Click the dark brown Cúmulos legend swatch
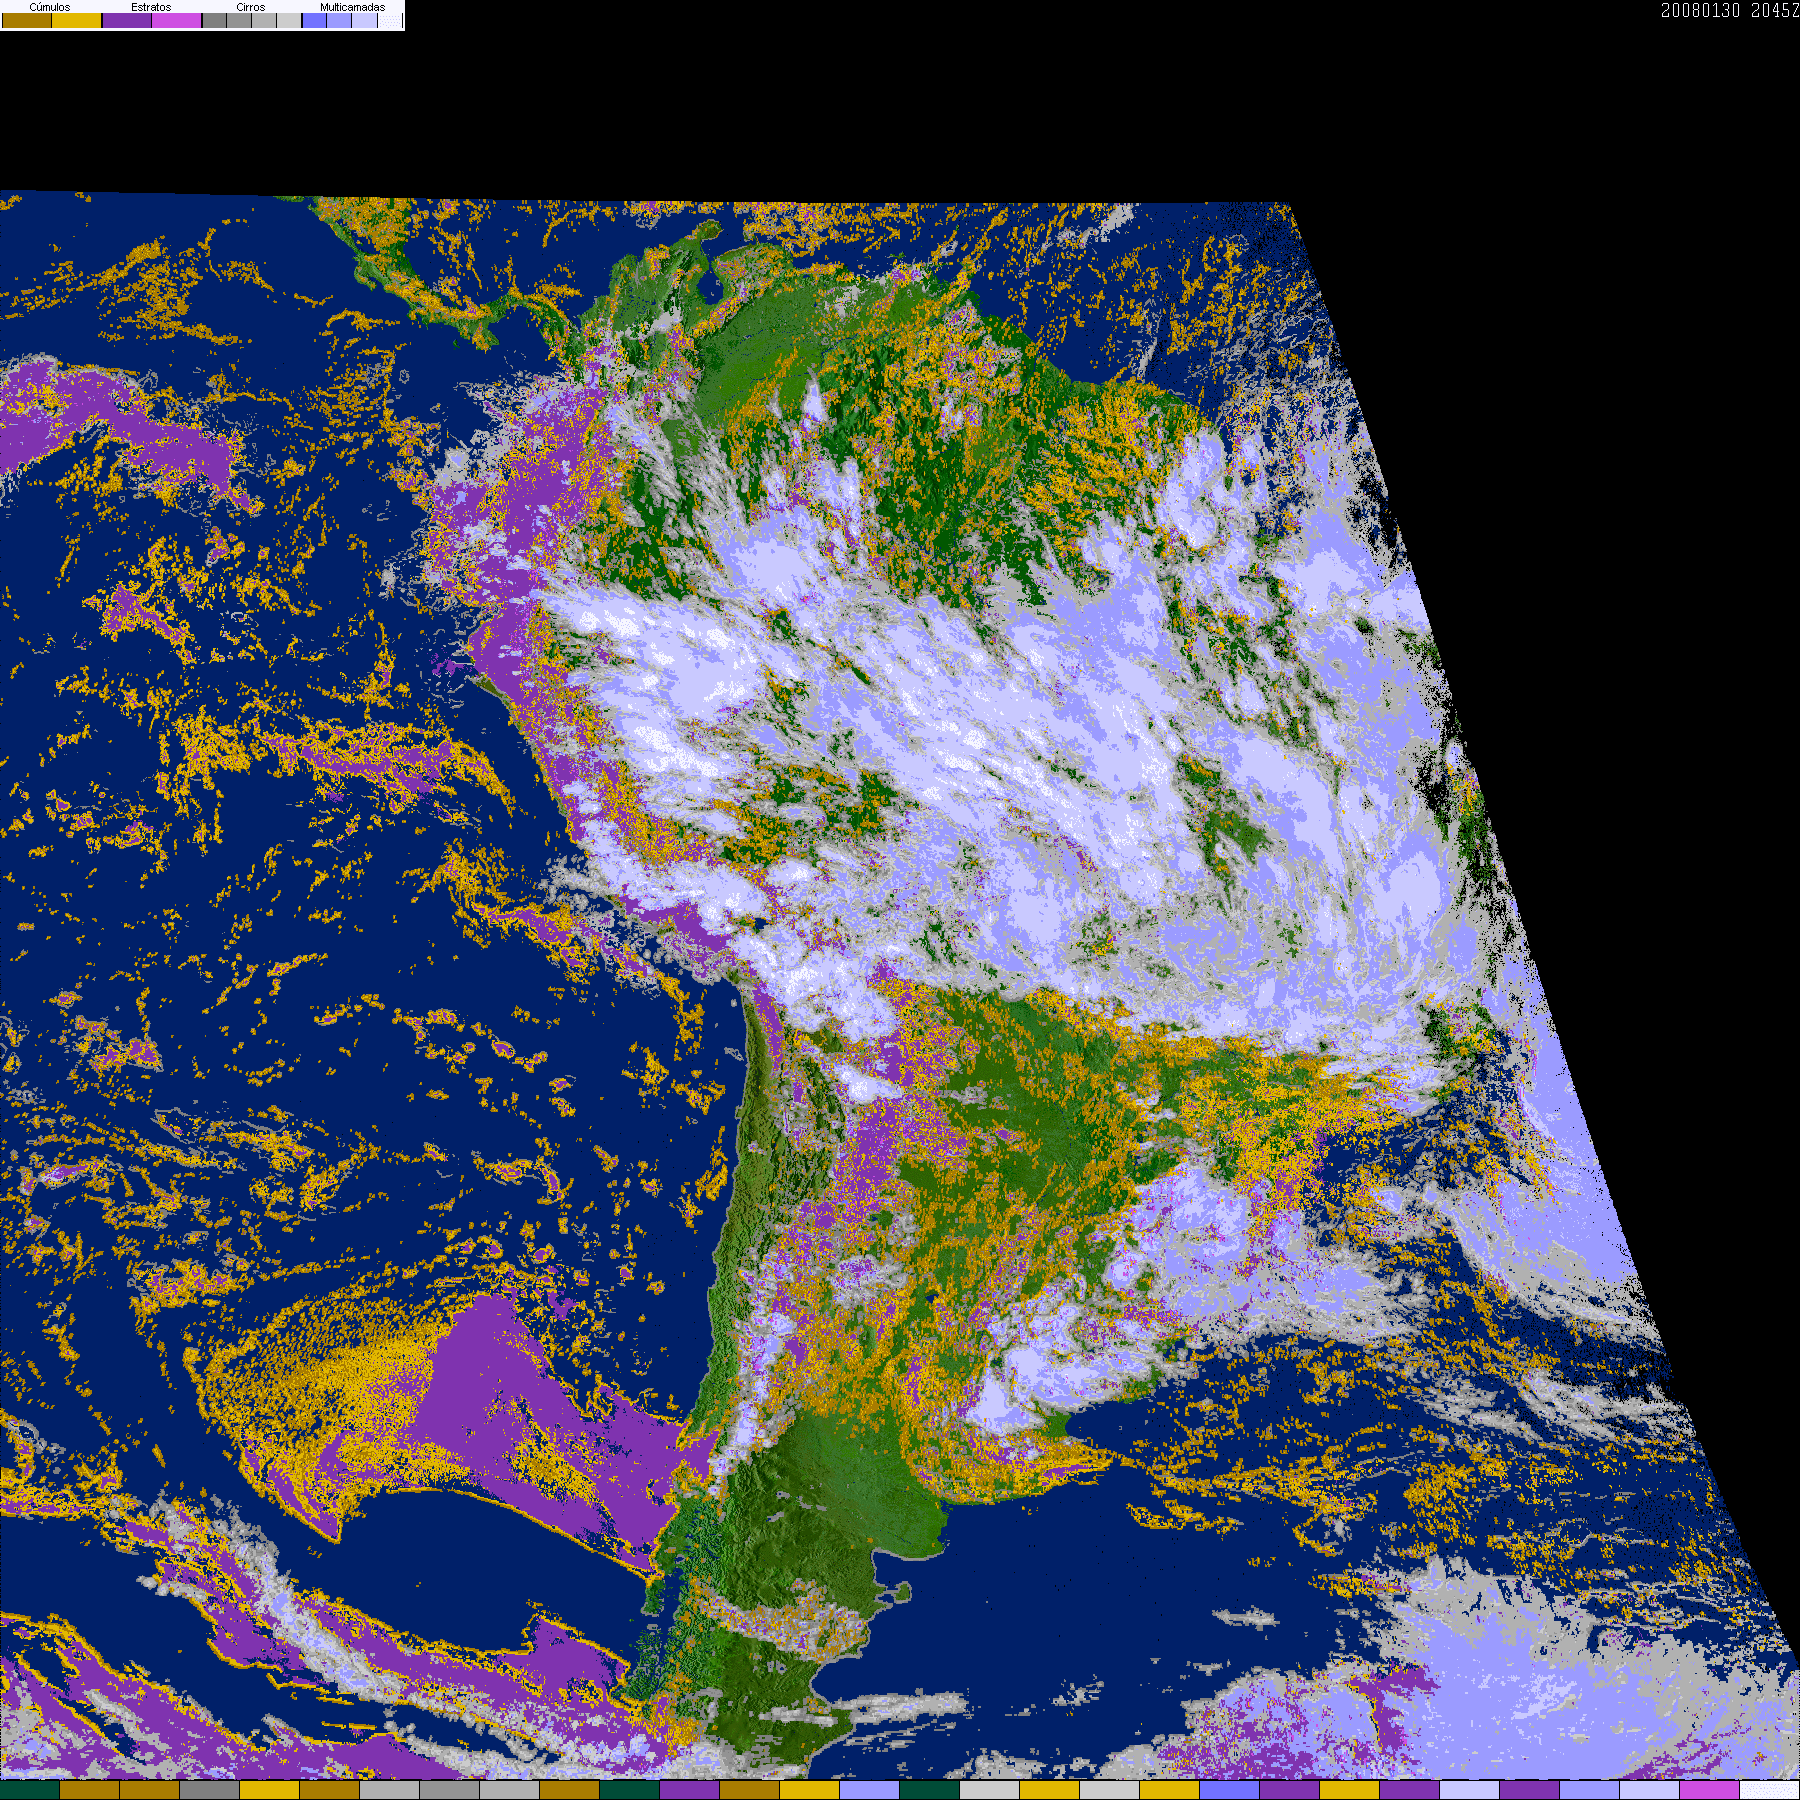Image resolution: width=1800 pixels, height=1800 pixels. click(27, 20)
